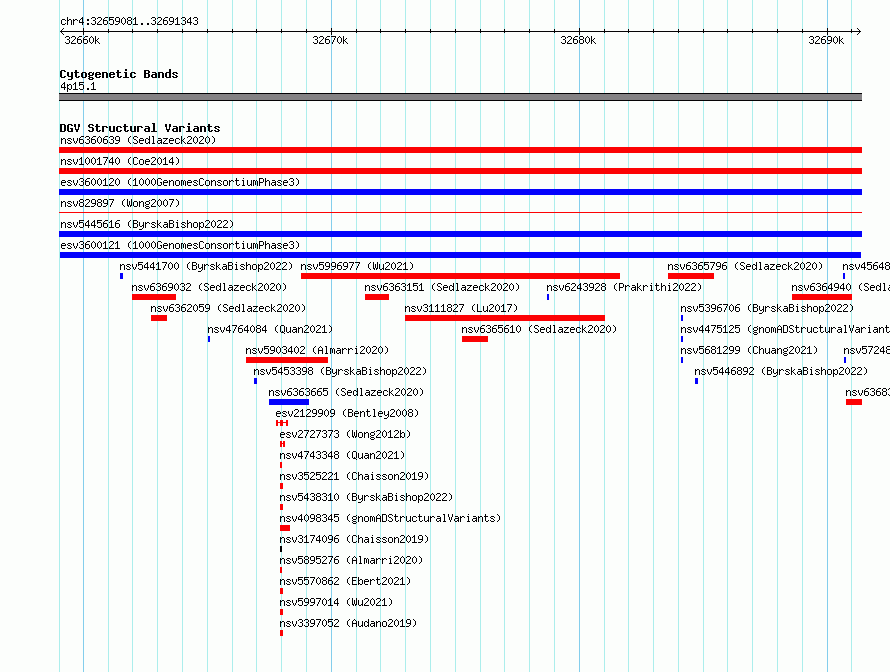Click the nsv6360639 (Sedlazeck2020) variant label

pos(138,140)
